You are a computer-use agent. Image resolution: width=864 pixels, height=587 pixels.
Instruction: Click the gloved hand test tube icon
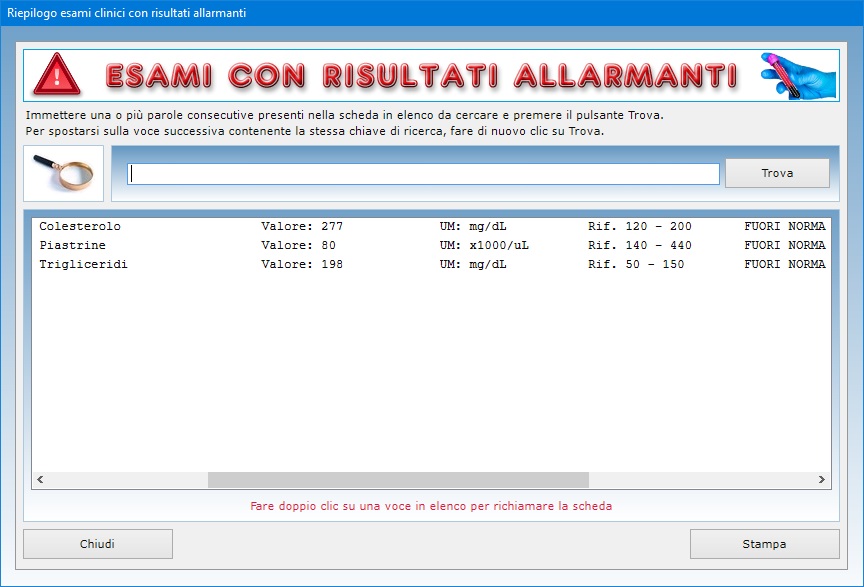(798, 74)
